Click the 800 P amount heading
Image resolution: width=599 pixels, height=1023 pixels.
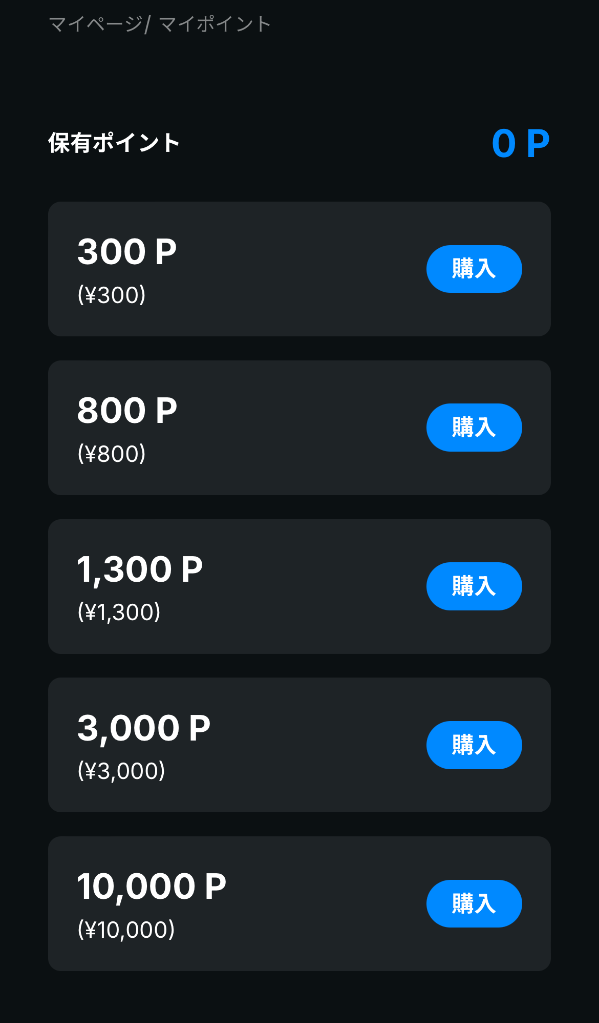127,411
